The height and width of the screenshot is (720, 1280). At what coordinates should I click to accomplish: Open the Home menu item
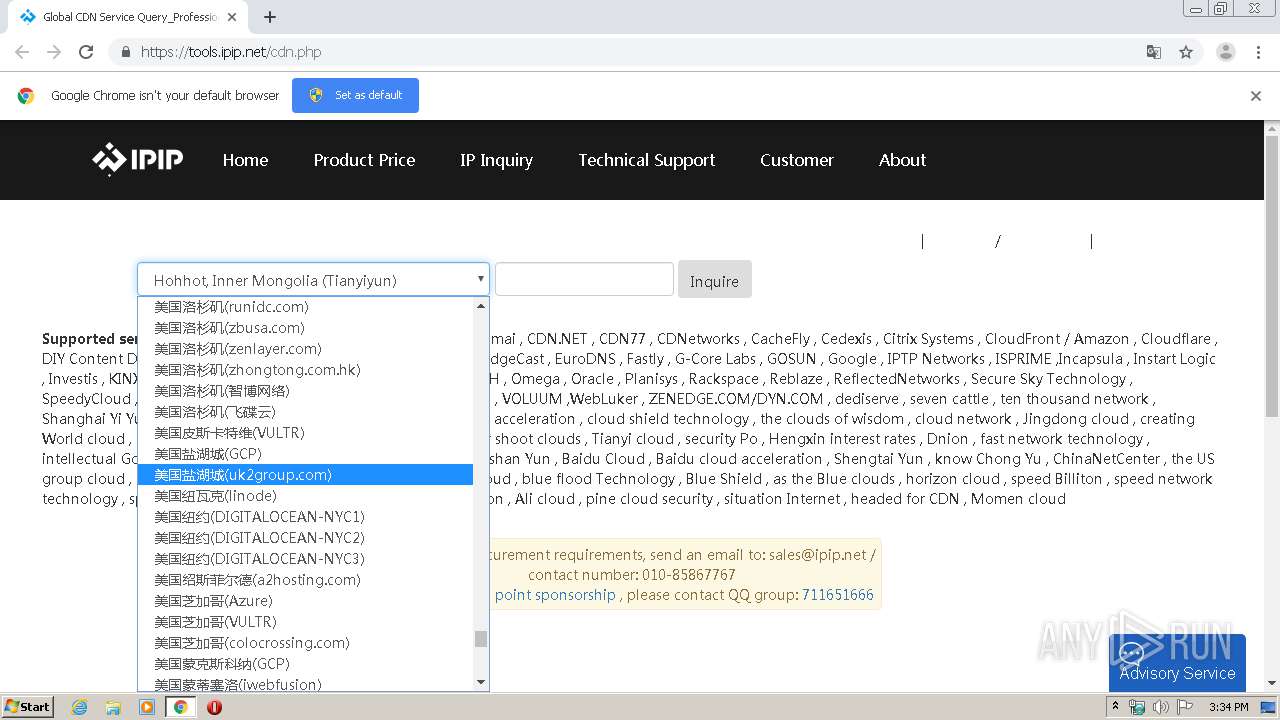pyautogui.click(x=245, y=160)
